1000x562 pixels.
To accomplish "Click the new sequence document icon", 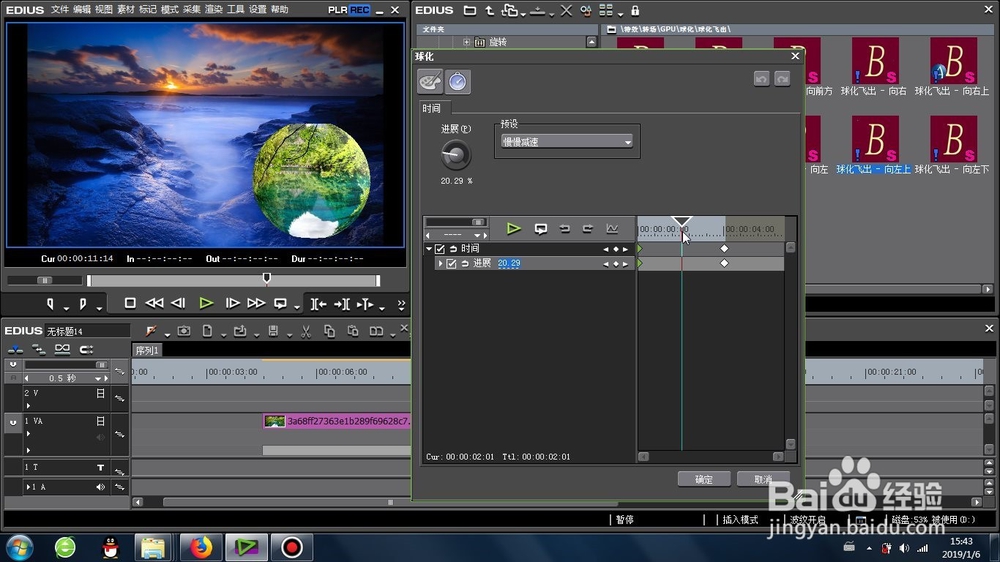I will pyautogui.click(x=207, y=331).
